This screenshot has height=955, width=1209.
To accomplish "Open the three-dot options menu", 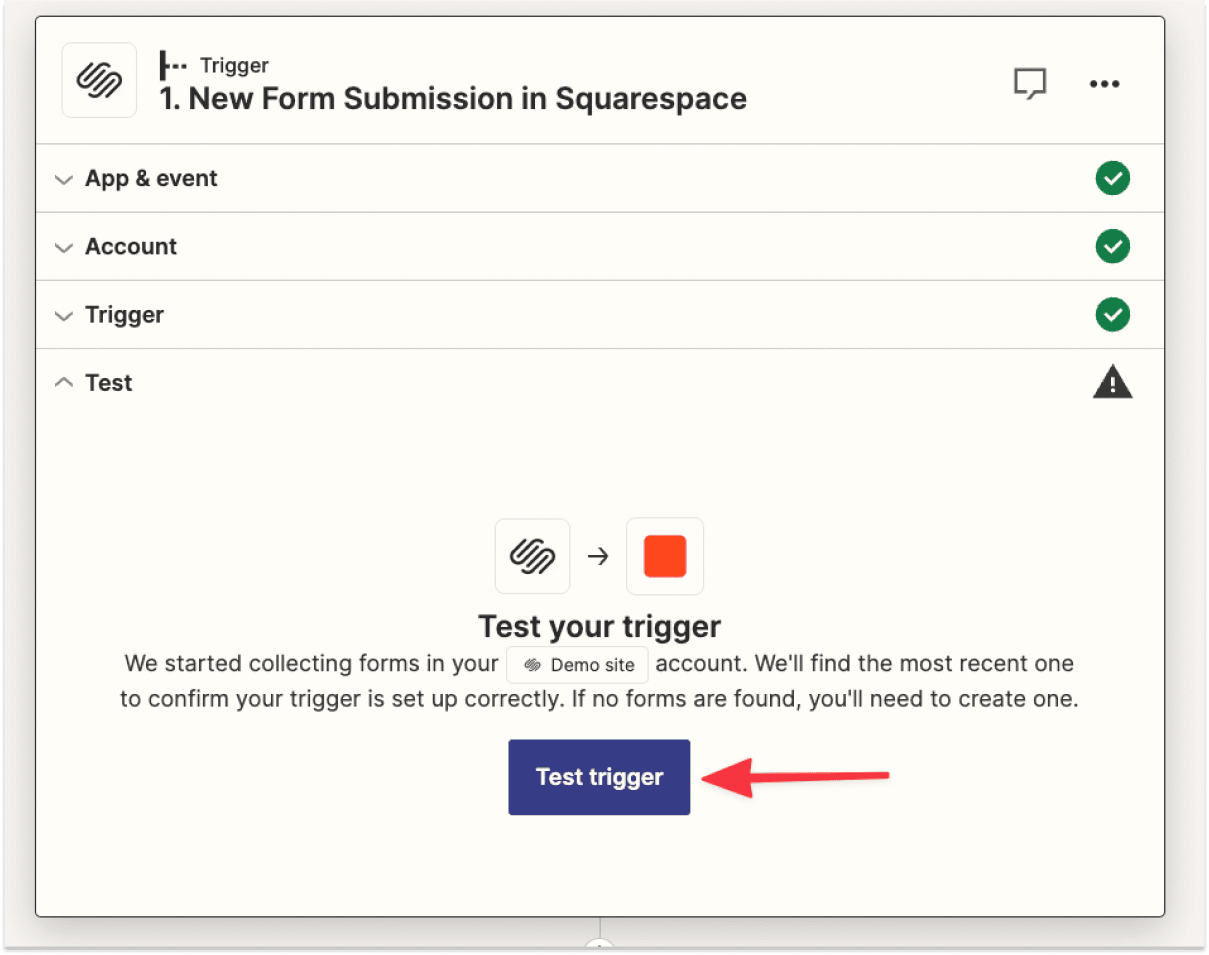I will tap(1104, 84).
